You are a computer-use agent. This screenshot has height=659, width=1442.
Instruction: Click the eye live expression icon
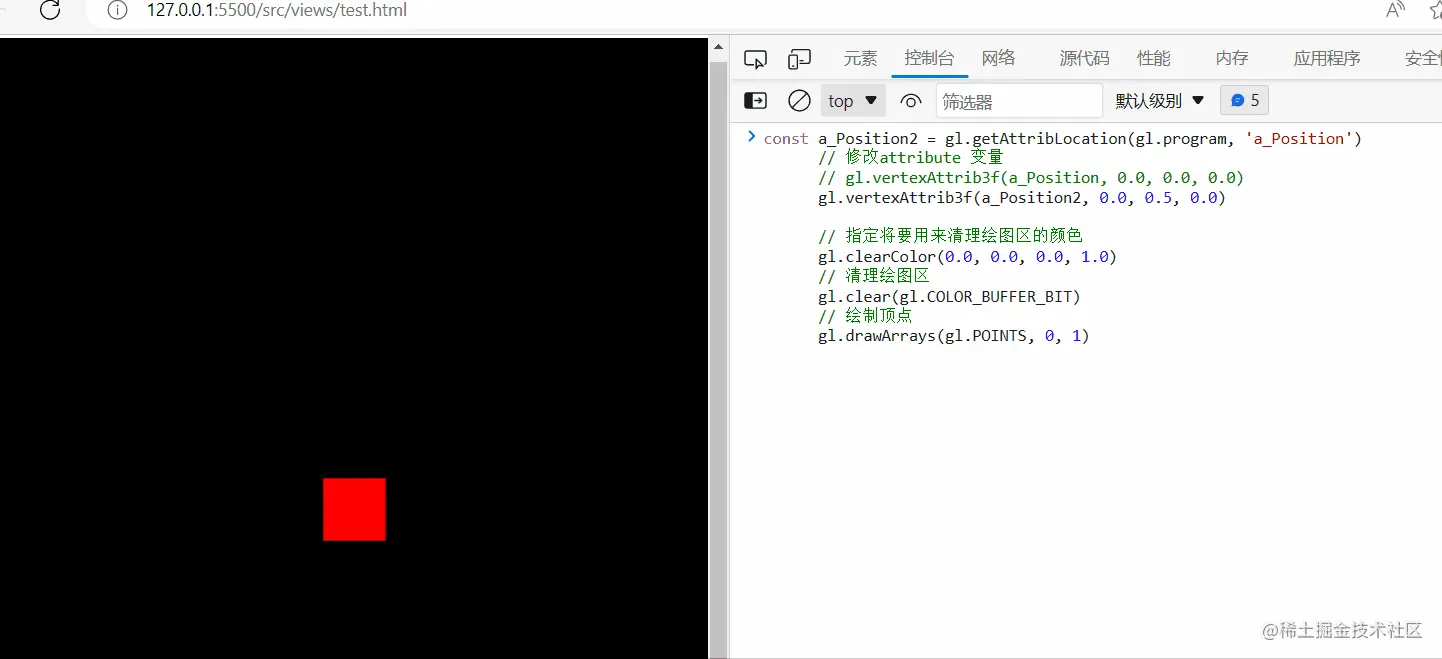910,100
